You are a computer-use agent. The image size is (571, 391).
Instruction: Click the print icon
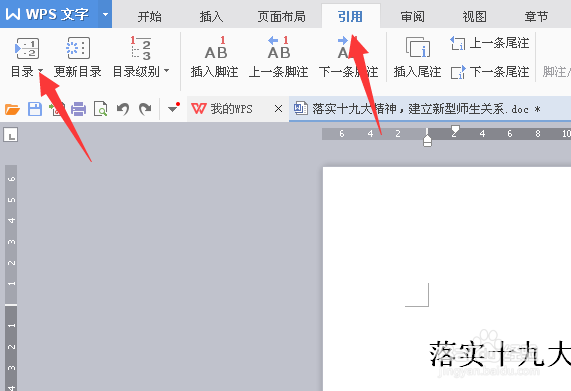click(78, 109)
